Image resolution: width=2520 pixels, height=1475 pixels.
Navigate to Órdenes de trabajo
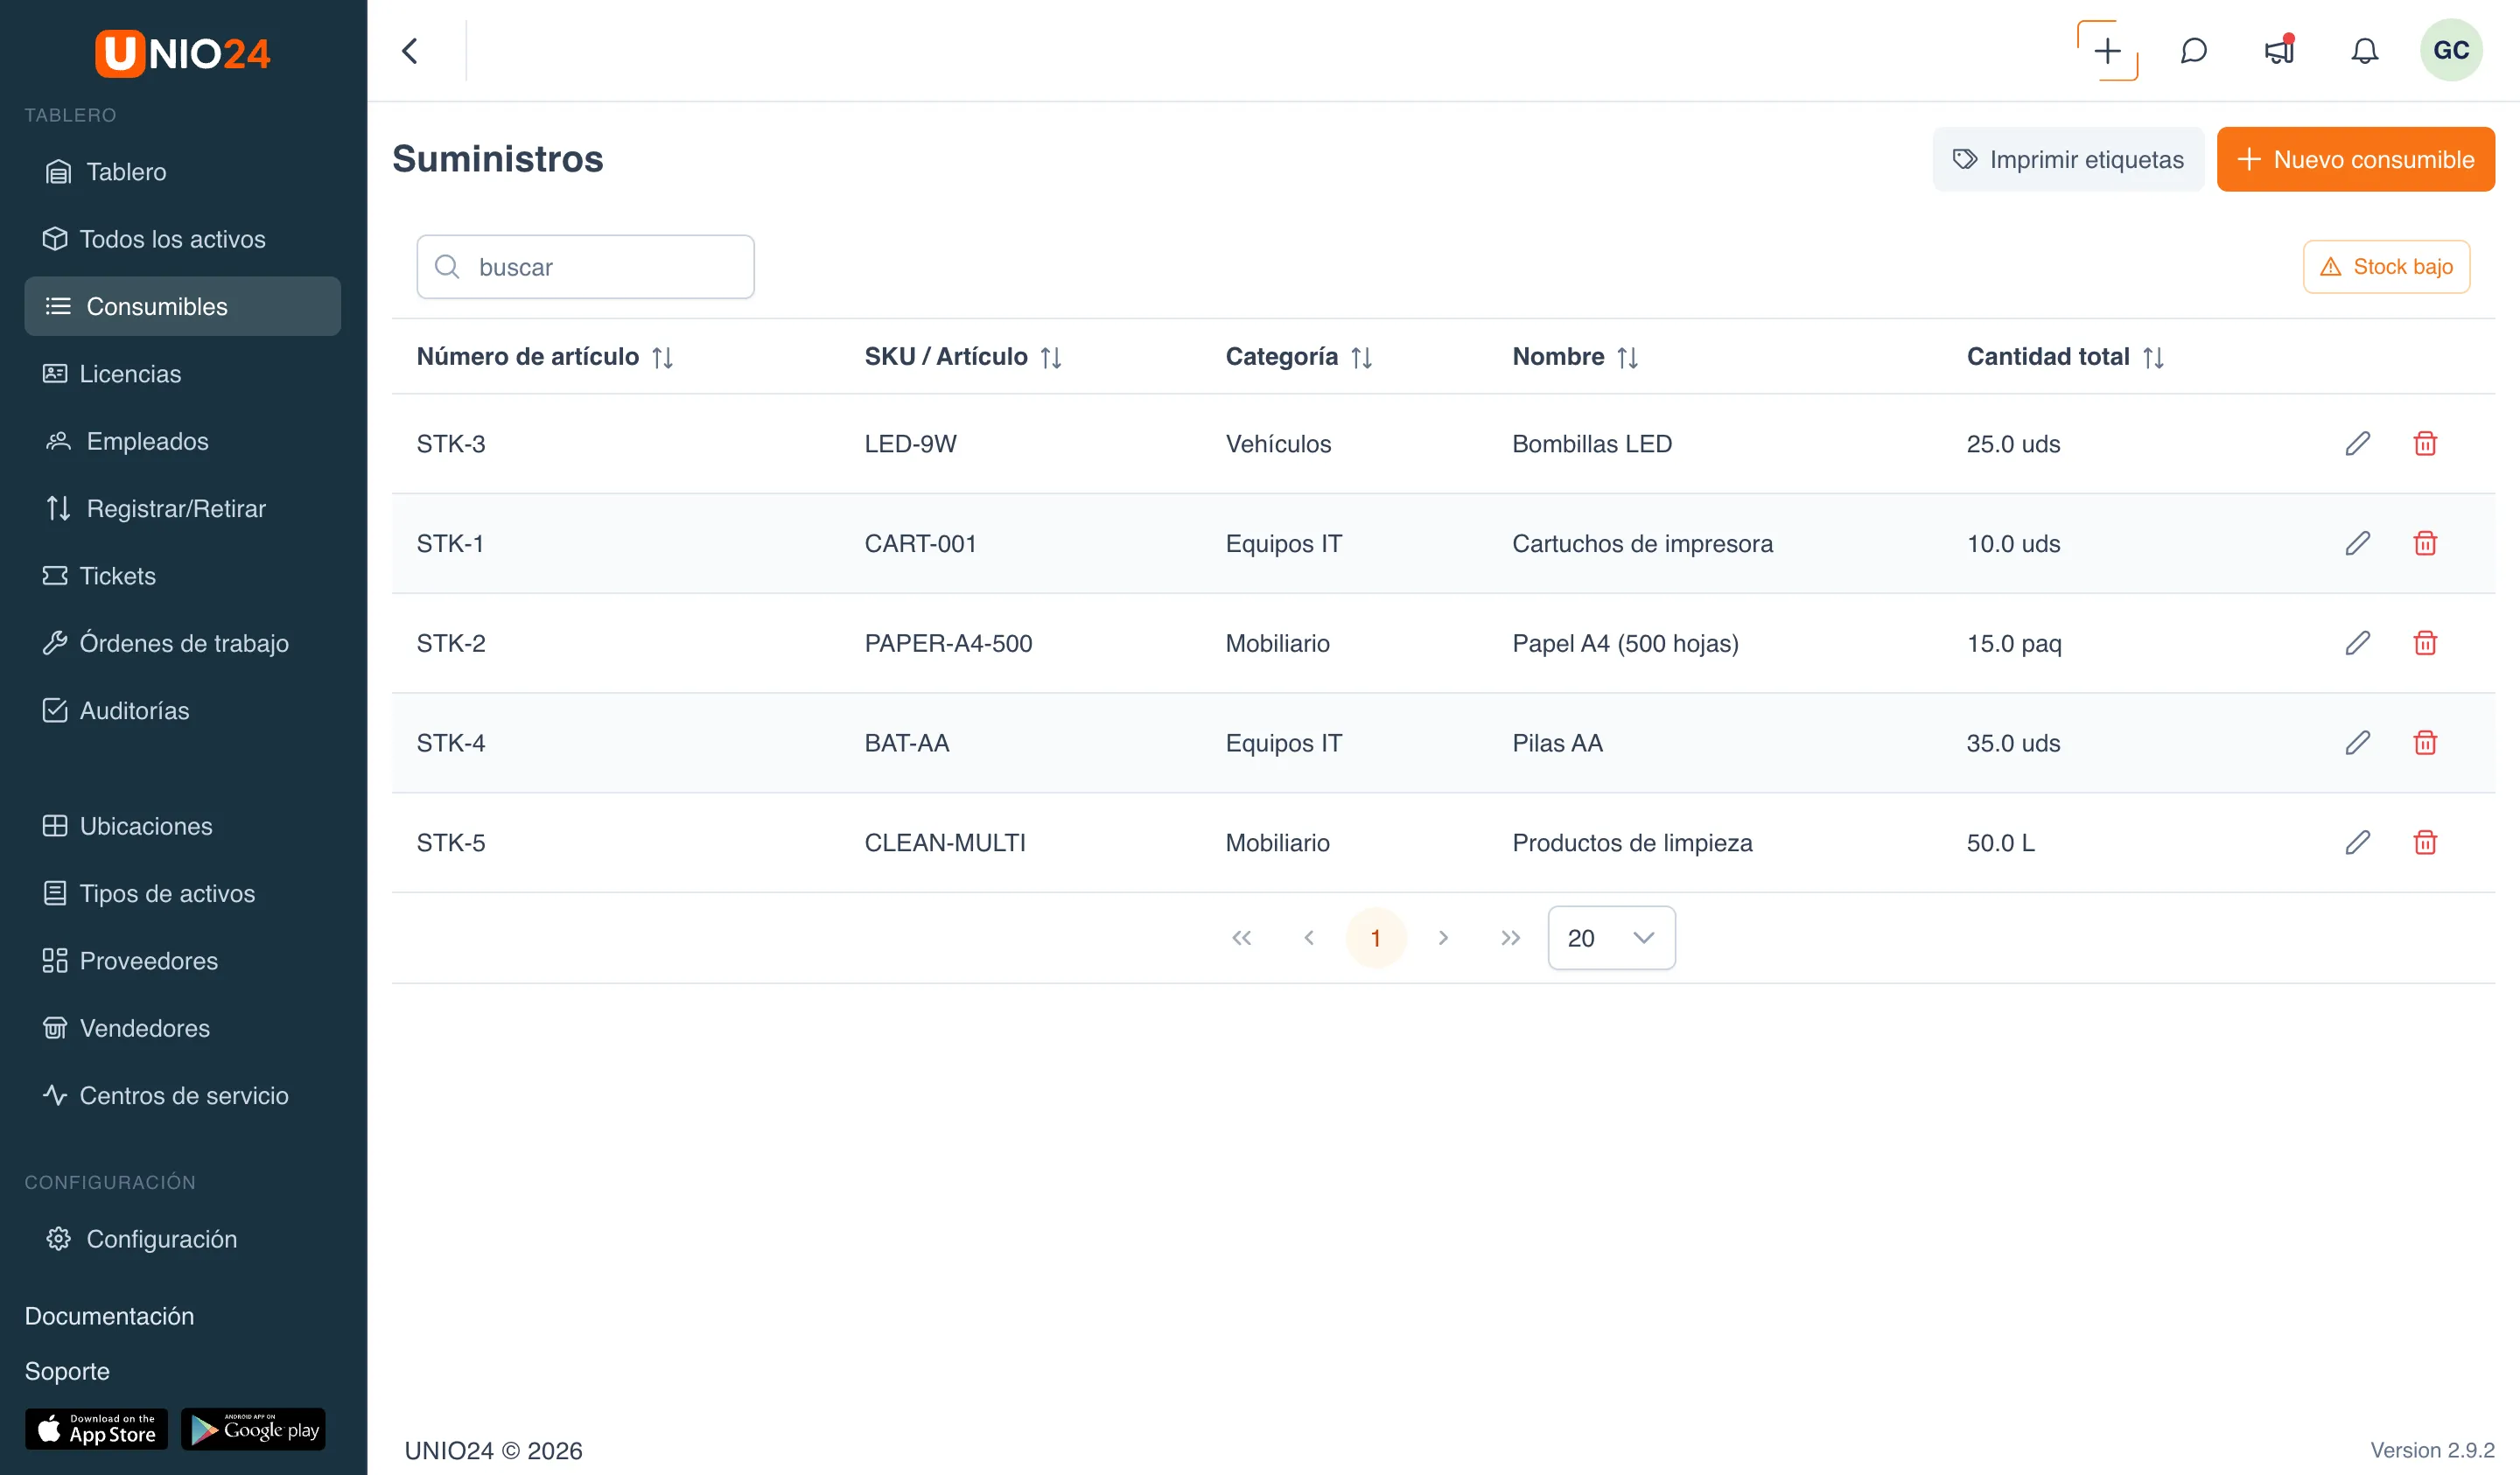pos(182,642)
